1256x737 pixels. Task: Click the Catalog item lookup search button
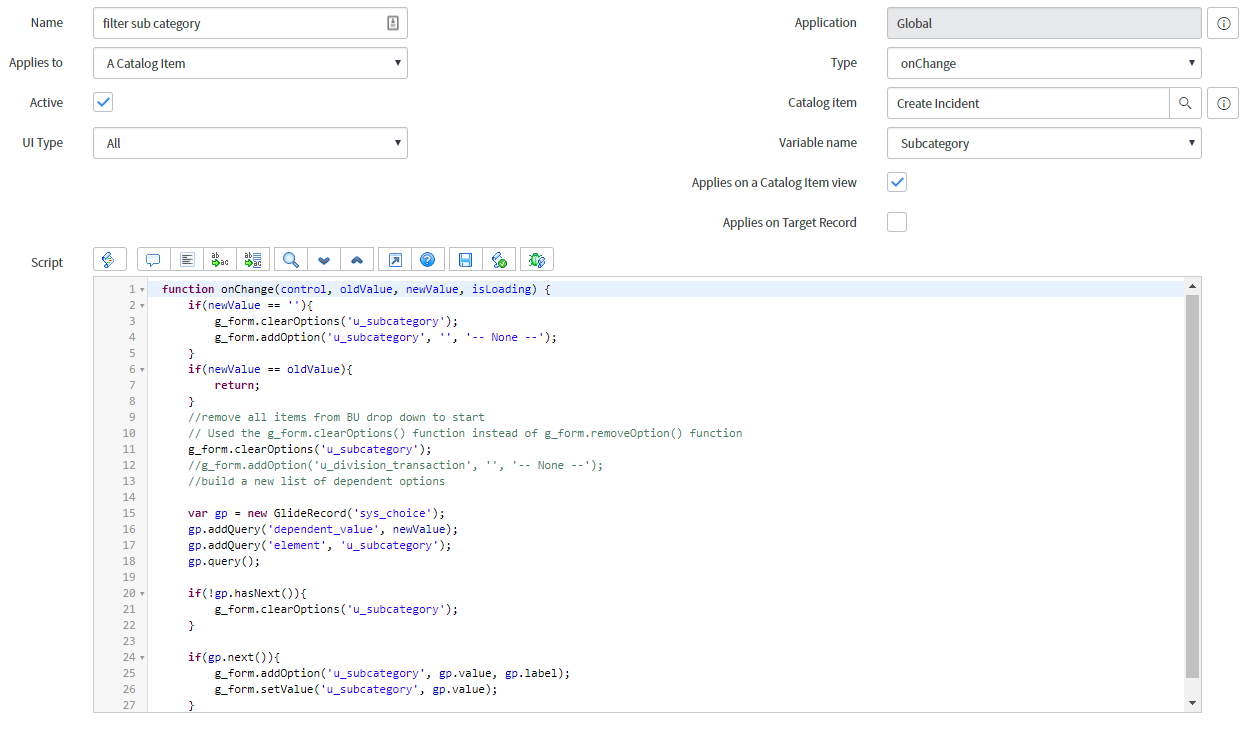pos(1185,103)
